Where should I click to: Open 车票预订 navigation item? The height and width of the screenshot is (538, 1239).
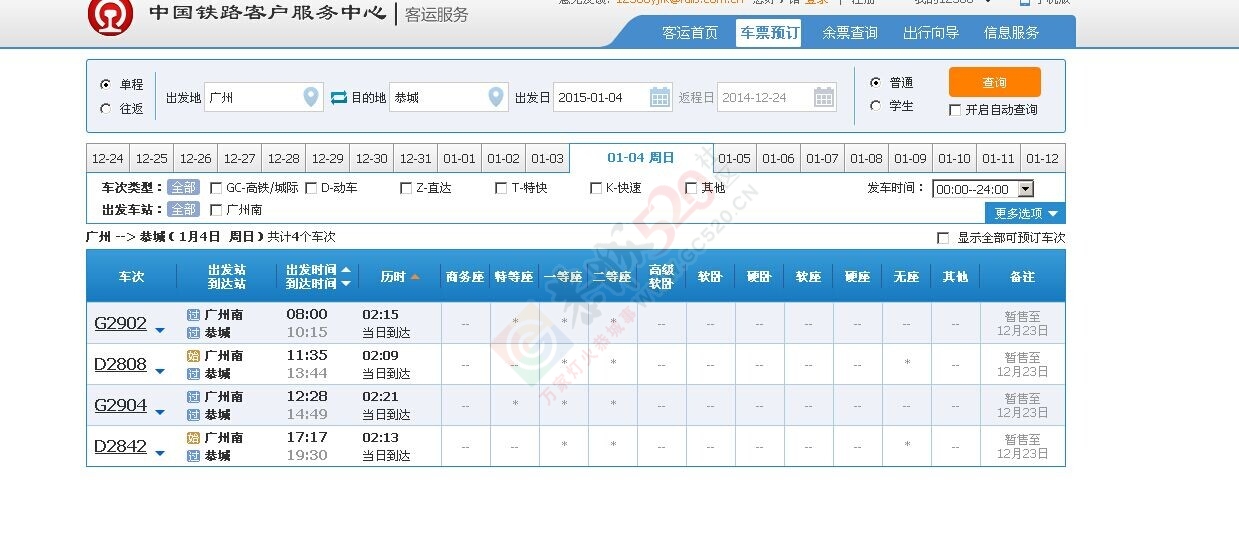[769, 33]
